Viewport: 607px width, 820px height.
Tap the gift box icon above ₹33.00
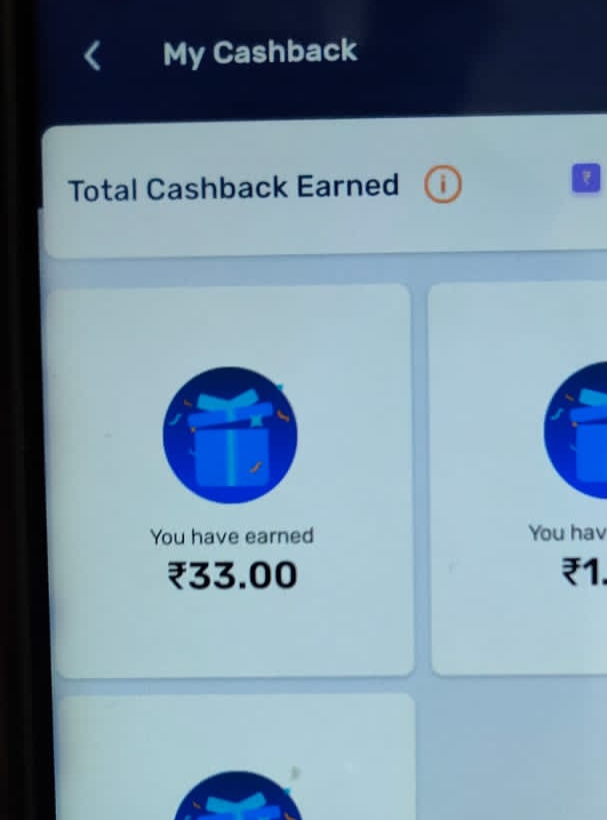tap(230, 435)
